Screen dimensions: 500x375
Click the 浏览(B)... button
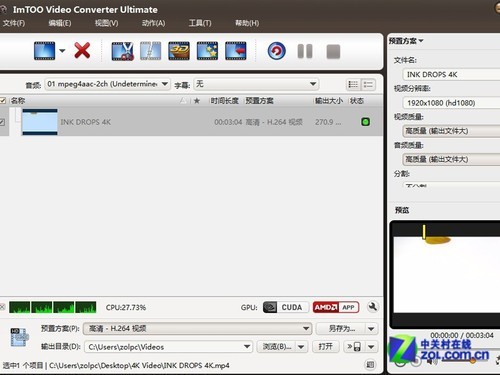coord(276,347)
